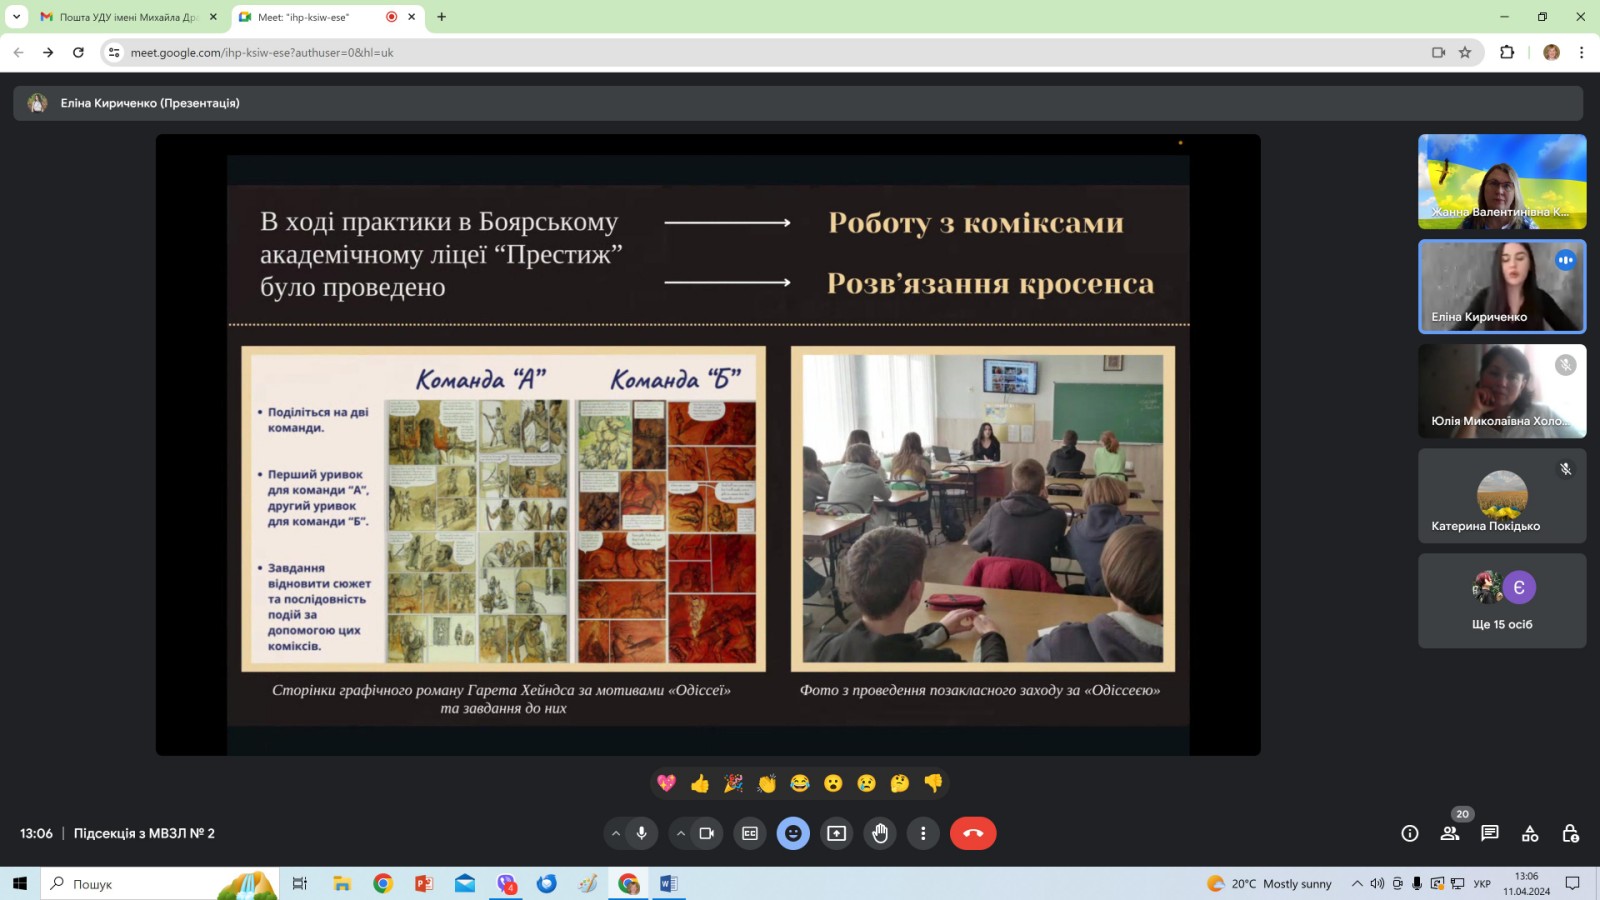This screenshot has height=900, width=1600.
Task: Open clock showing 13:06 11.04.2024
Action: click(1526, 883)
